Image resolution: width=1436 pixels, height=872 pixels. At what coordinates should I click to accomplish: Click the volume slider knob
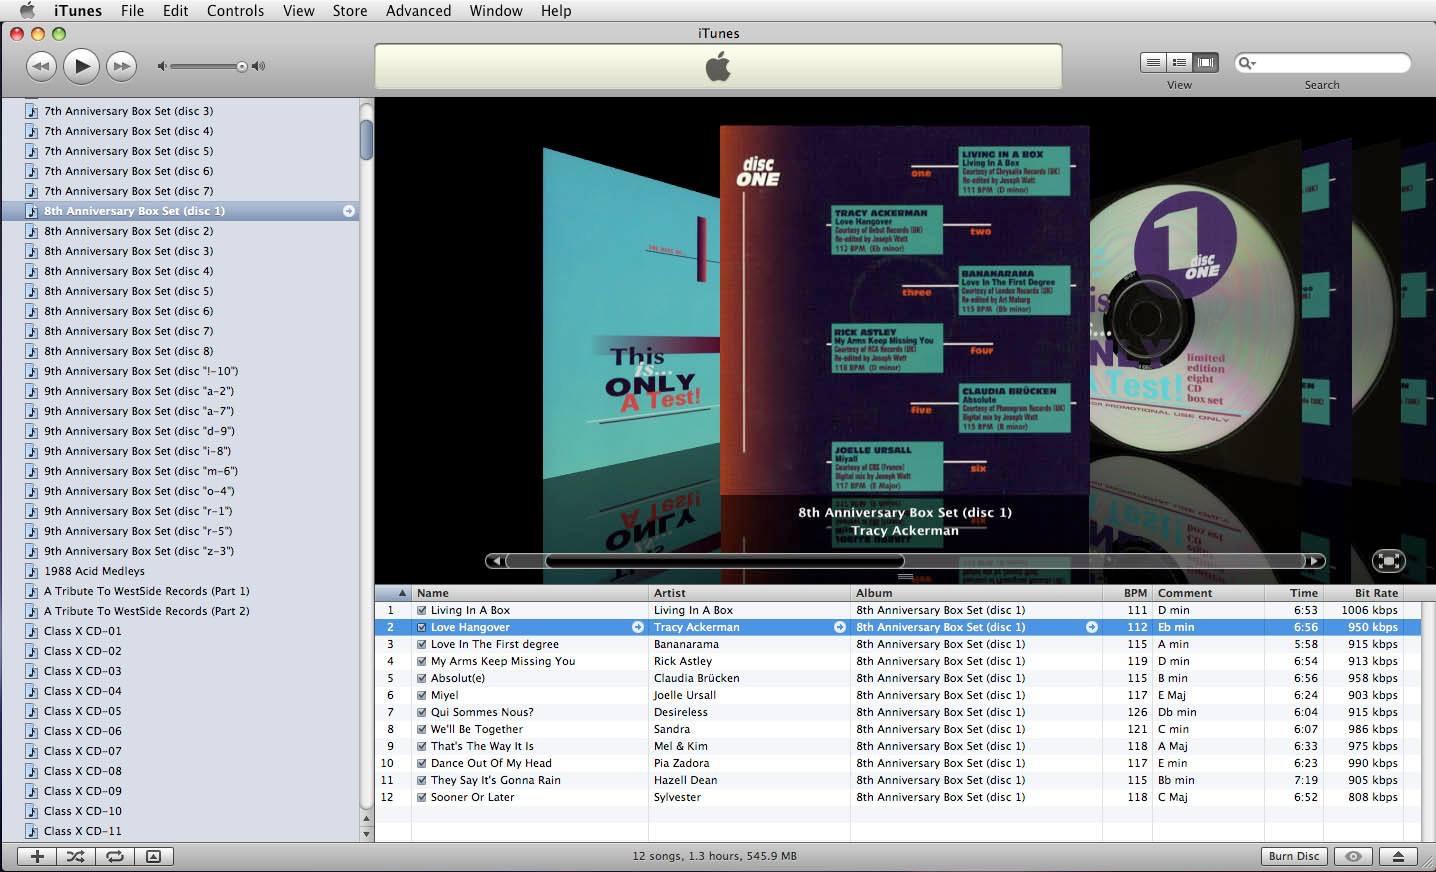pos(241,67)
